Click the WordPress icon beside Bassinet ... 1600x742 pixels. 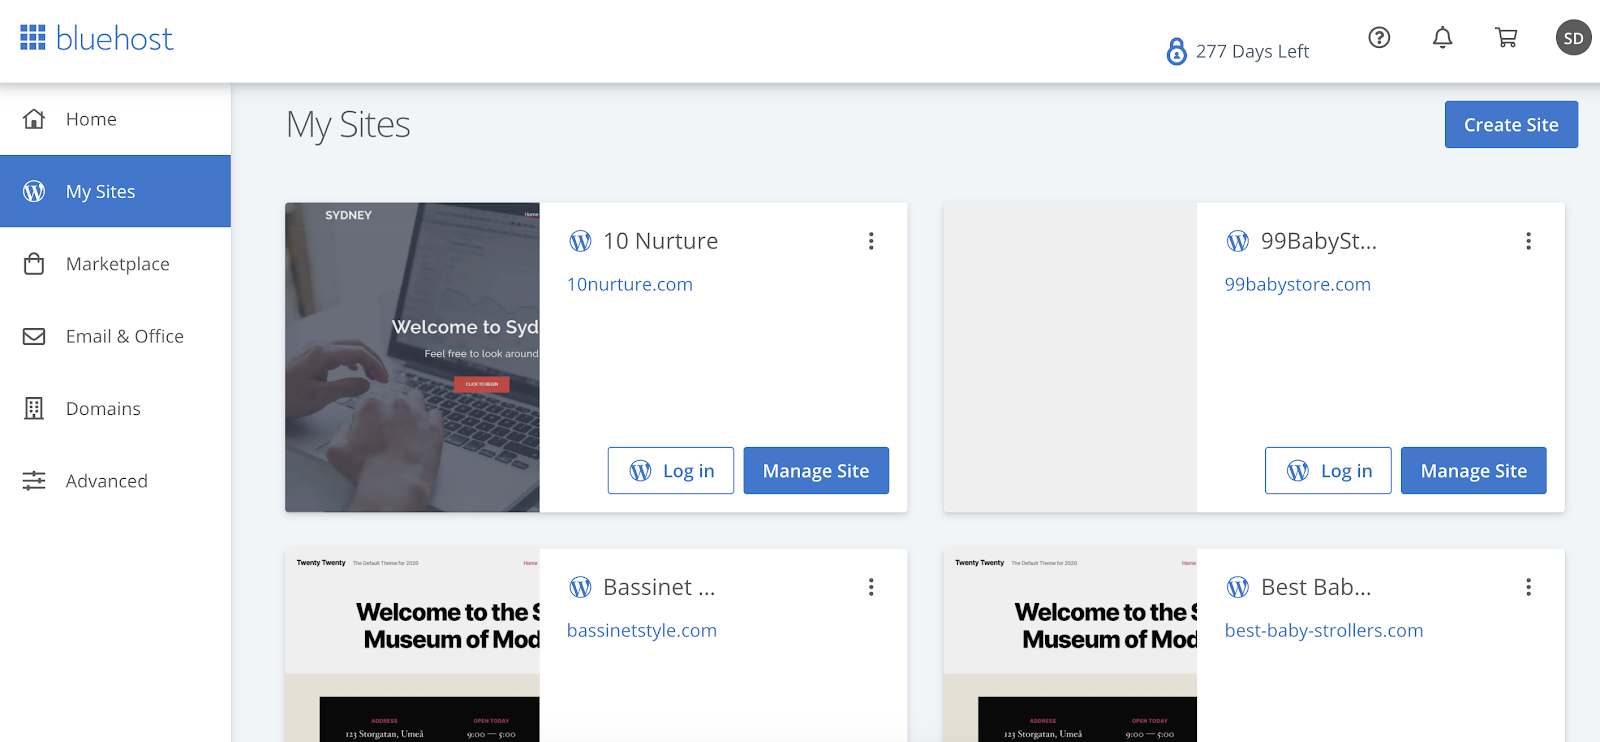point(580,587)
